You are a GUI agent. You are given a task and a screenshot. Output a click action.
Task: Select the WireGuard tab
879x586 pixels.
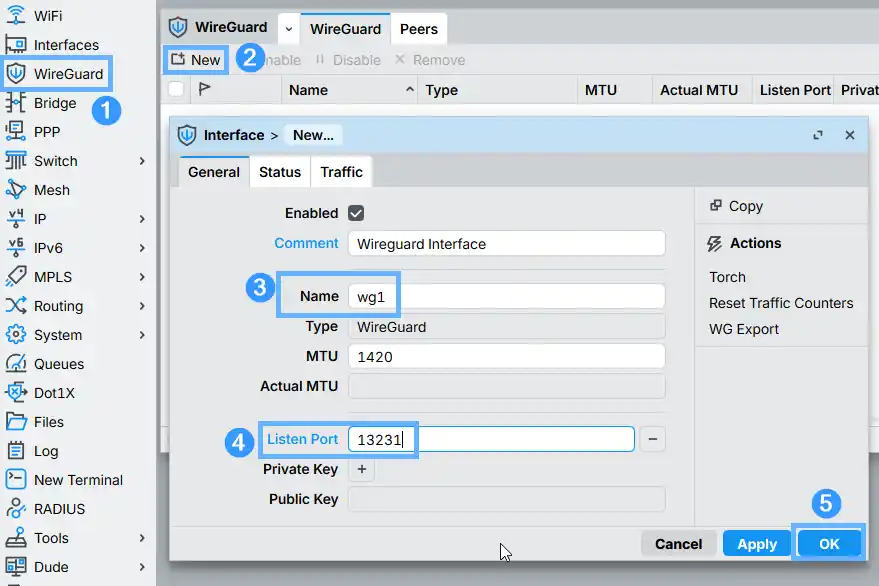point(345,29)
